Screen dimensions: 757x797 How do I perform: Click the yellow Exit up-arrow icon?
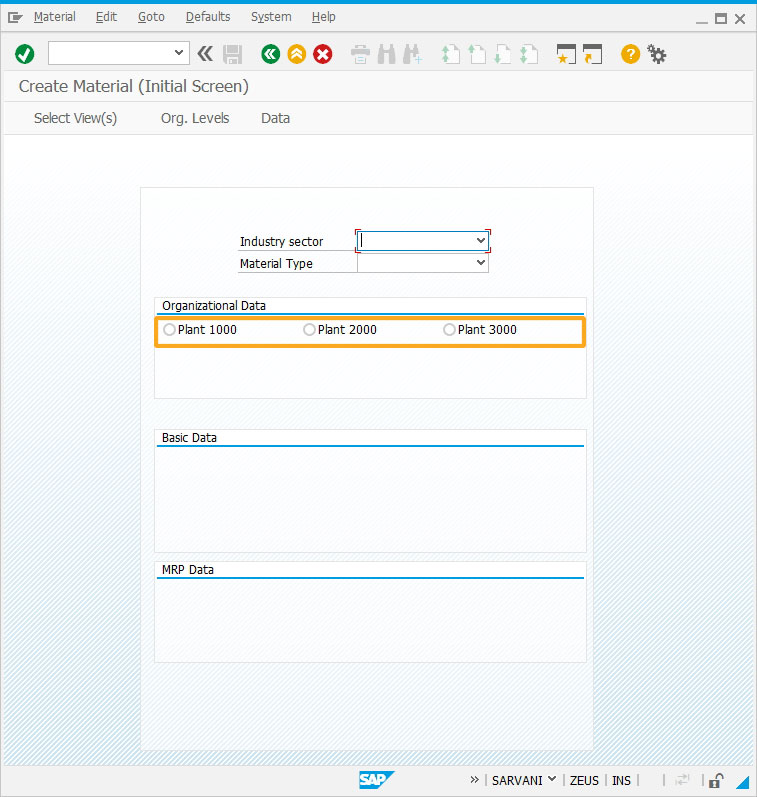pos(296,54)
